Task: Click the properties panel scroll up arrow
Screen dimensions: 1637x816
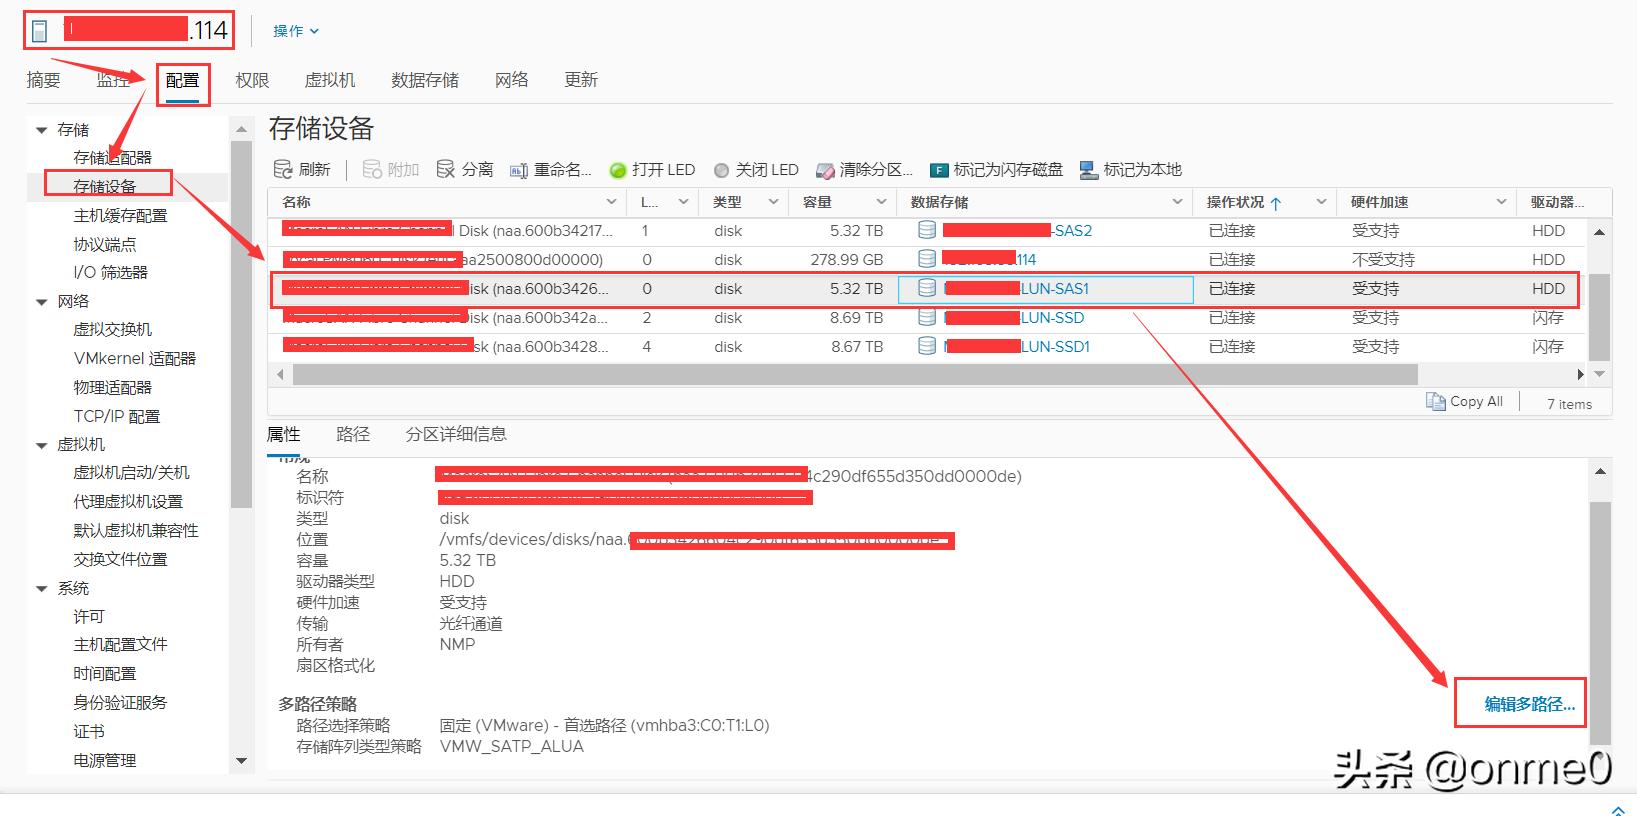Action: tap(1600, 471)
